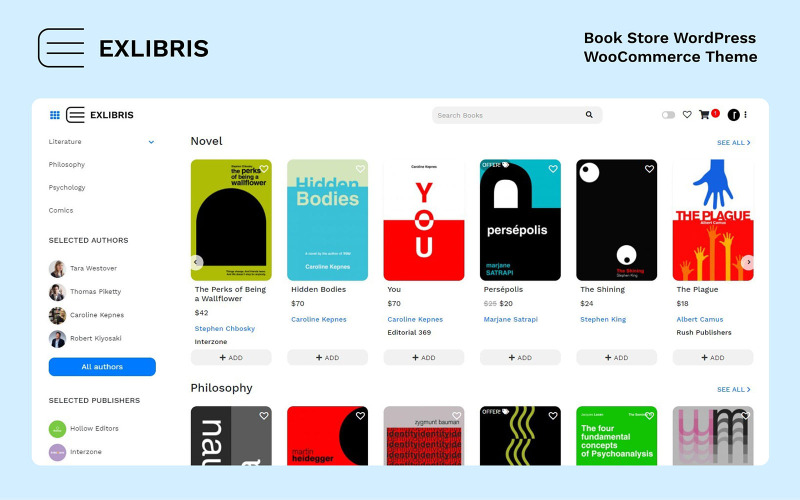
Task: Open the shopping cart icon
Action: pos(704,115)
